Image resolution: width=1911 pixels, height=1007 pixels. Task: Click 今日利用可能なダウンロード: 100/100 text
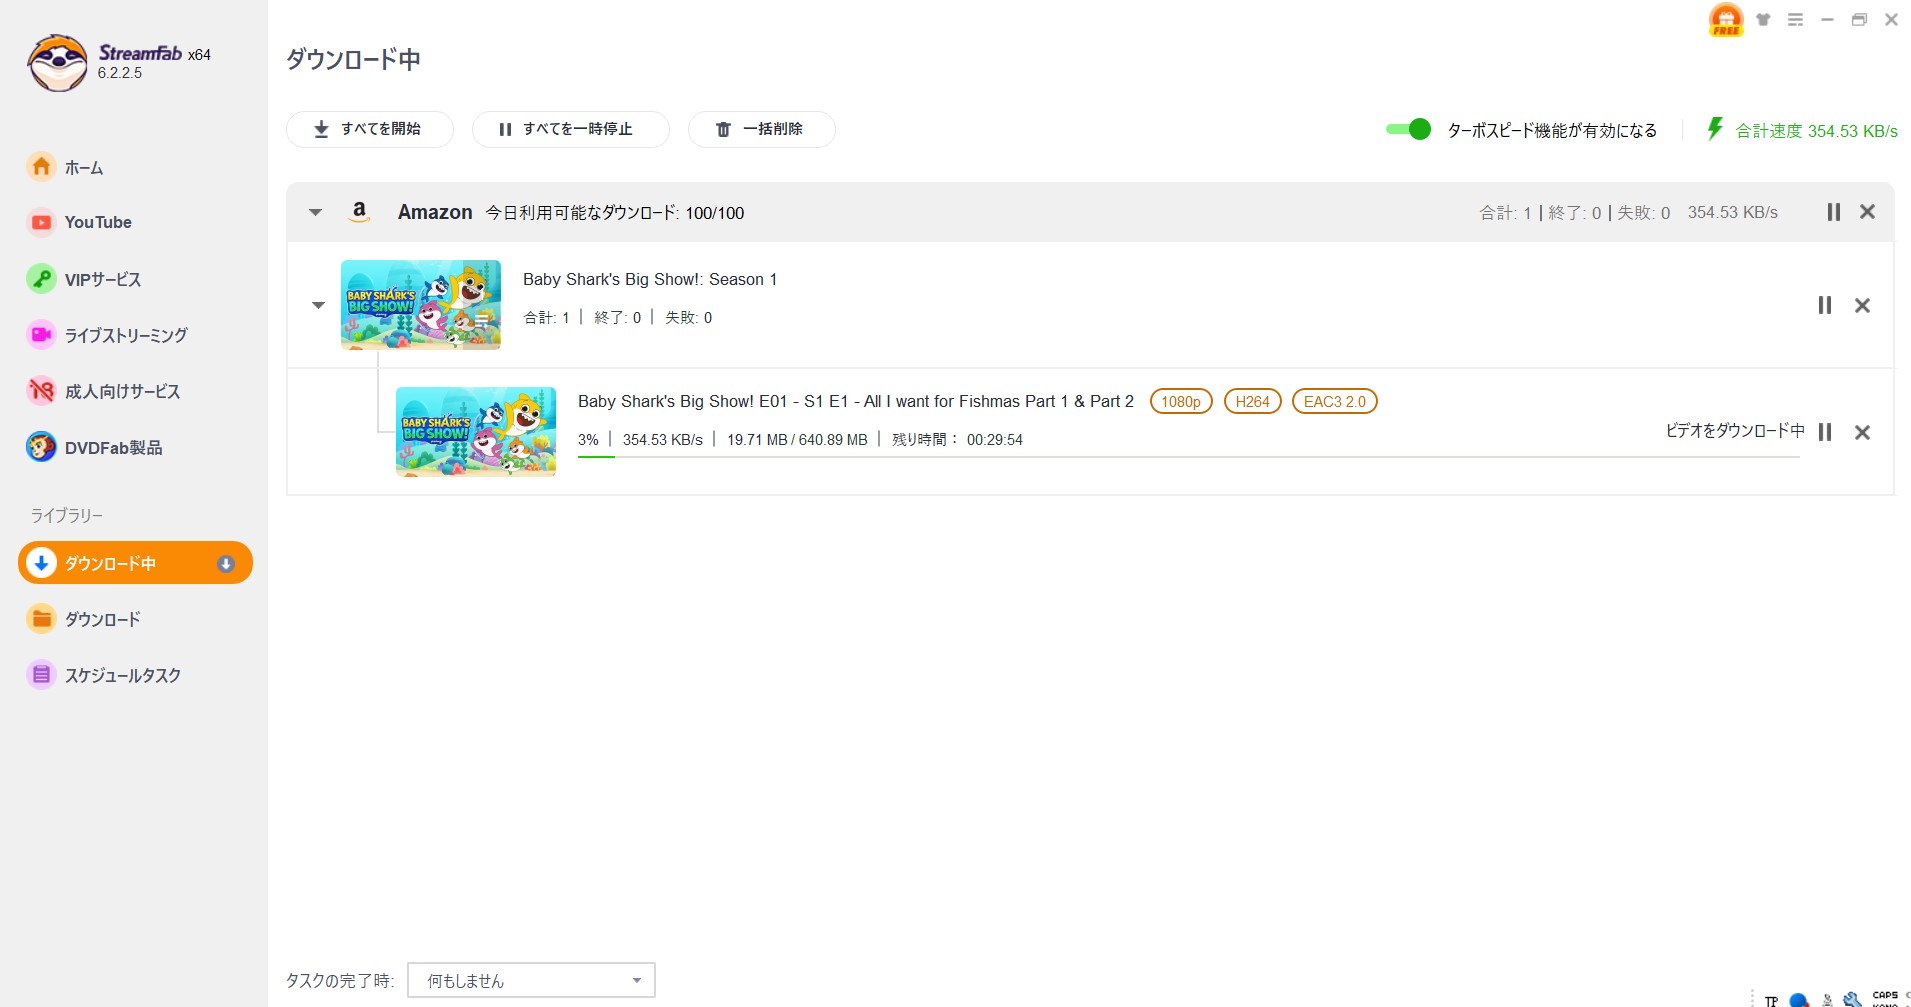[615, 213]
